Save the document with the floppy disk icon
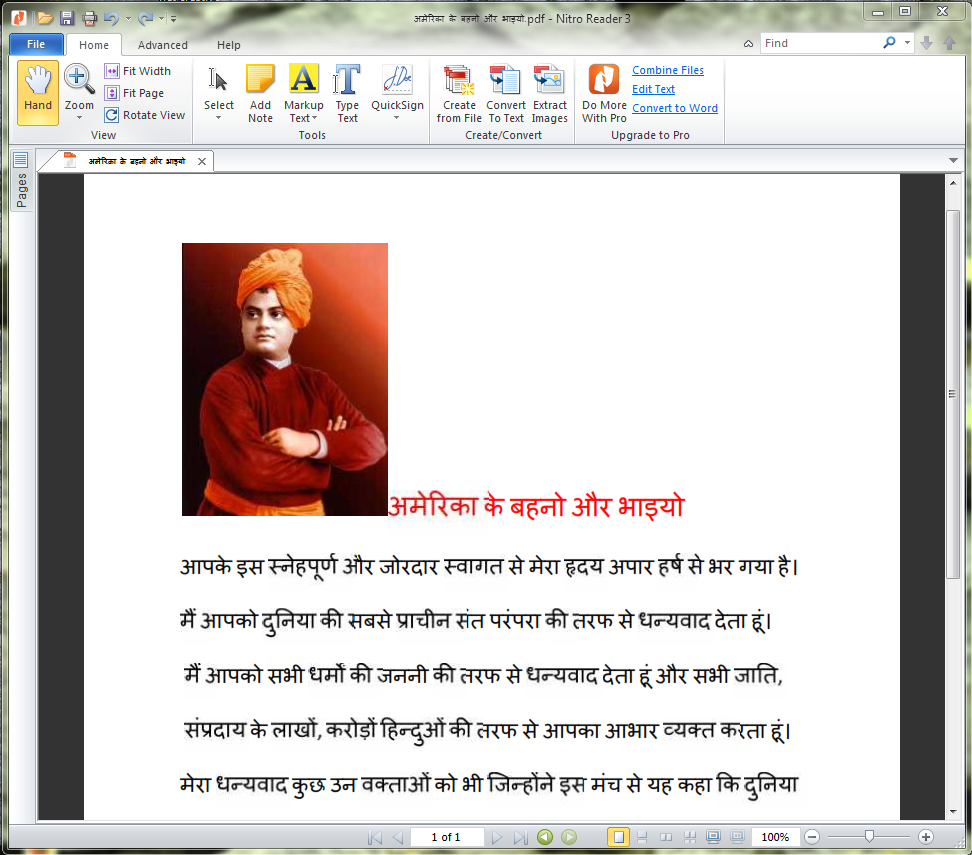Viewport: 972px width, 855px height. tap(67, 19)
